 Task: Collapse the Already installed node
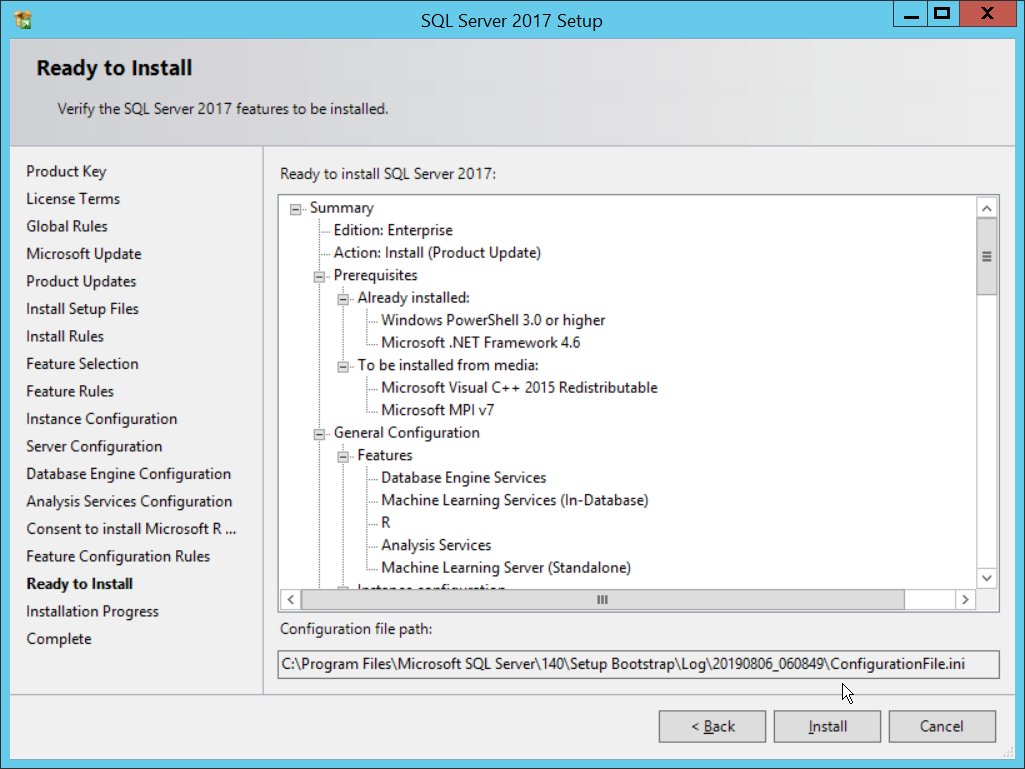tap(343, 298)
